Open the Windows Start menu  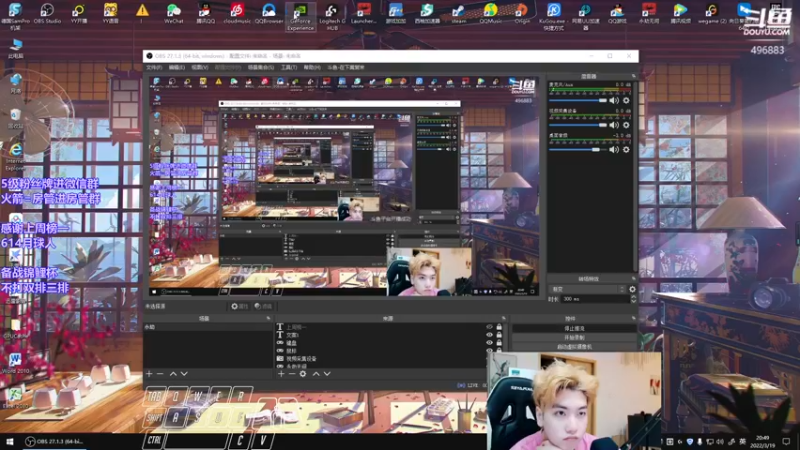(x=9, y=441)
